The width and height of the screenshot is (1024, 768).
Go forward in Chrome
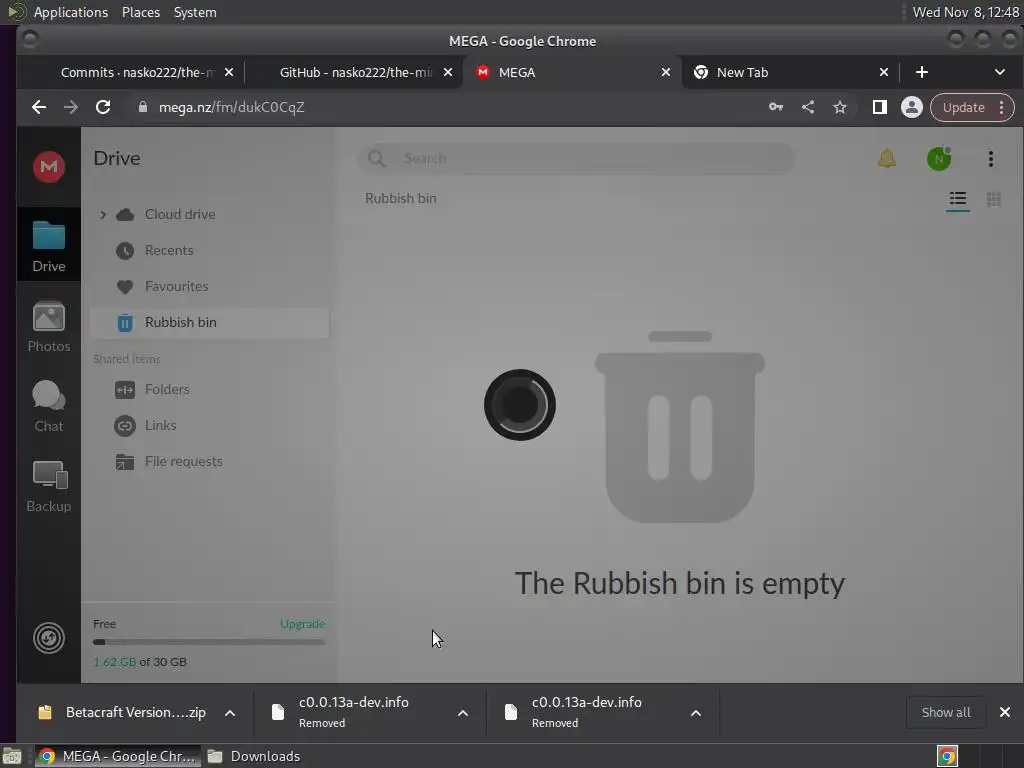tap(71, 107)
